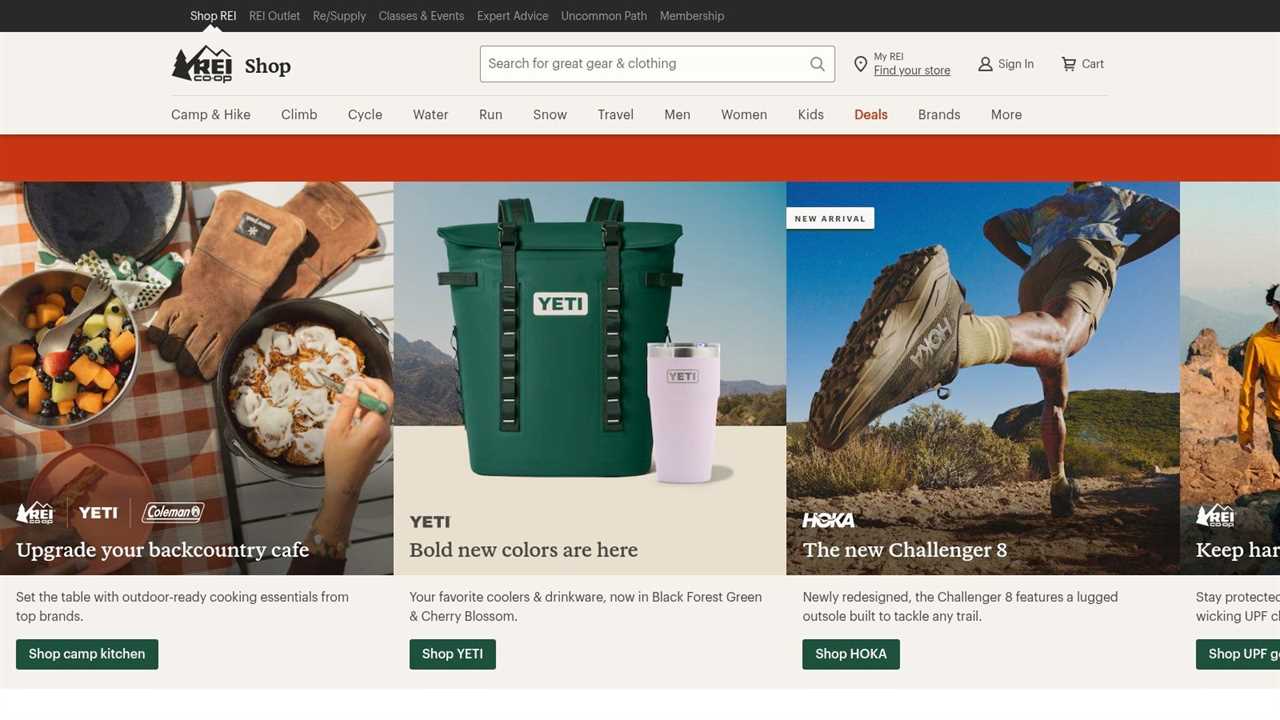Click the HOKA logo on the Challenger card
Screen dimensions: 1280x720
coord(829,520)
